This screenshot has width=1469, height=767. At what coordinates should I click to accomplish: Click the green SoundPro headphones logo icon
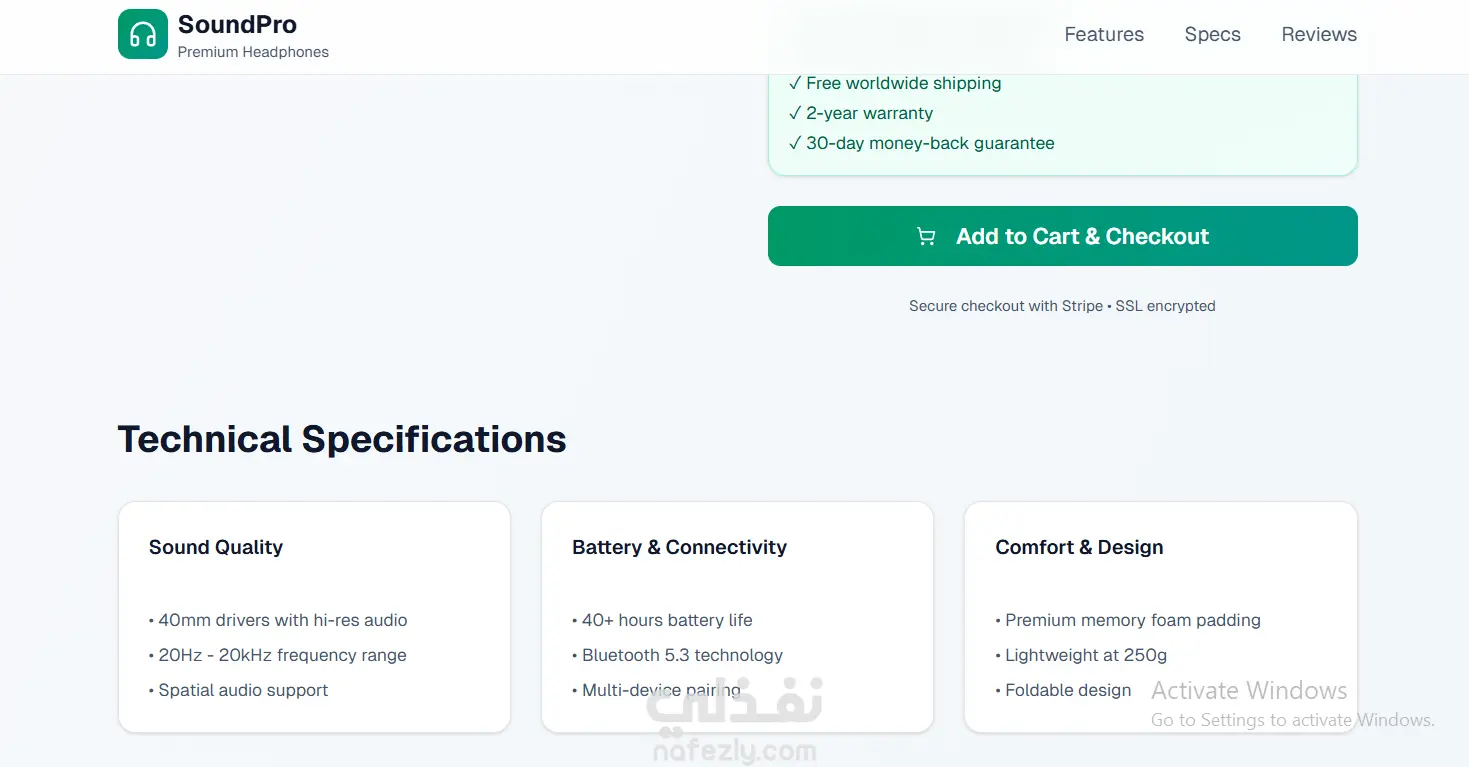tap(143, 35)
